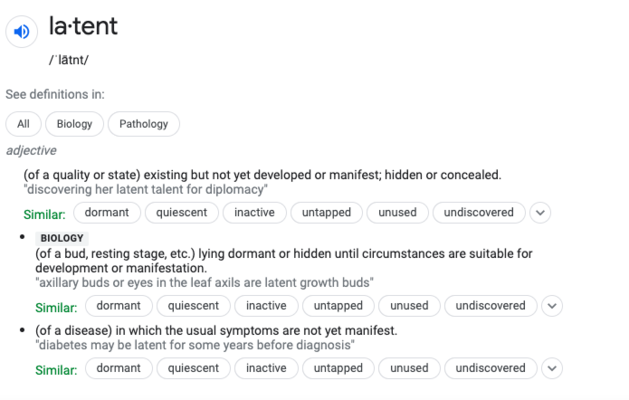
Task: Select the Biology definitions filter
Action: tap(75, 124)
